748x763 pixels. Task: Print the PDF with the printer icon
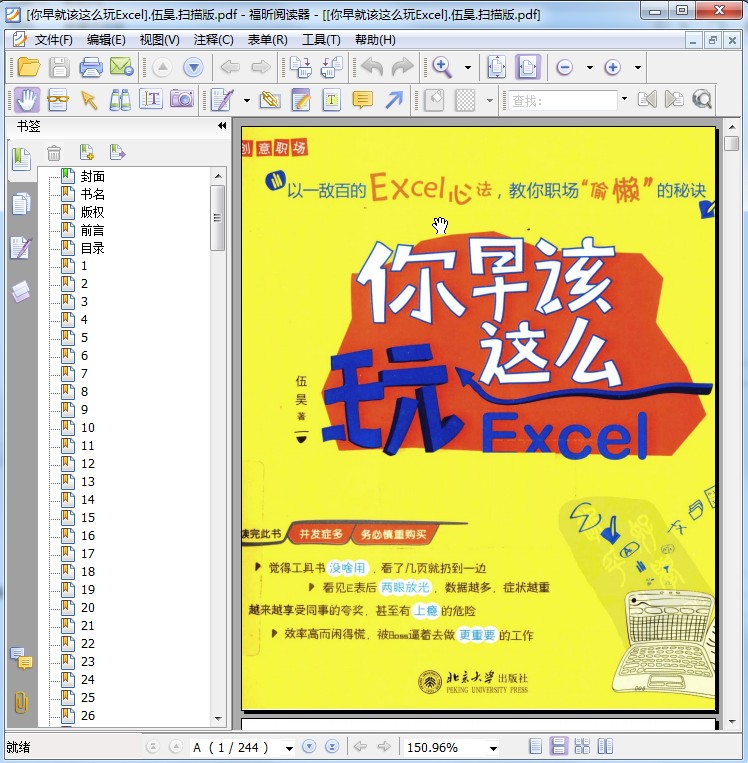coord(91,67)
